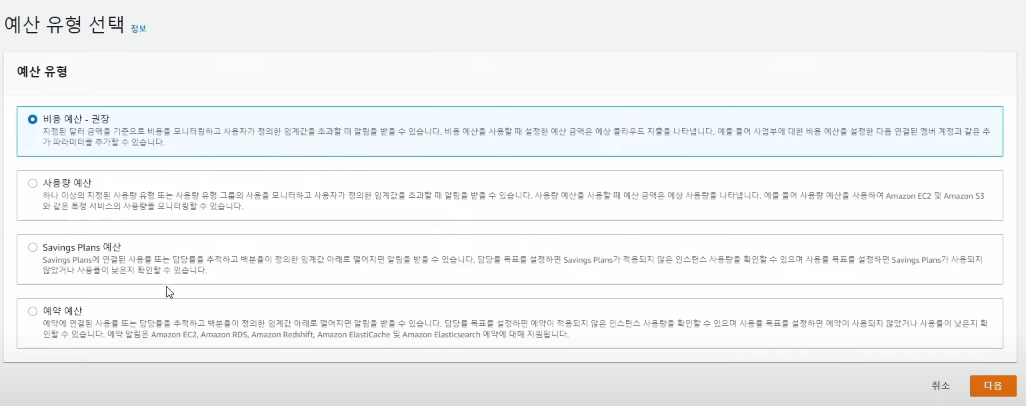1026x406 pixels.
Task: Click the Savings Plans 예산 description paragraph
Action: pyautogui.click(x=513, y=265)
